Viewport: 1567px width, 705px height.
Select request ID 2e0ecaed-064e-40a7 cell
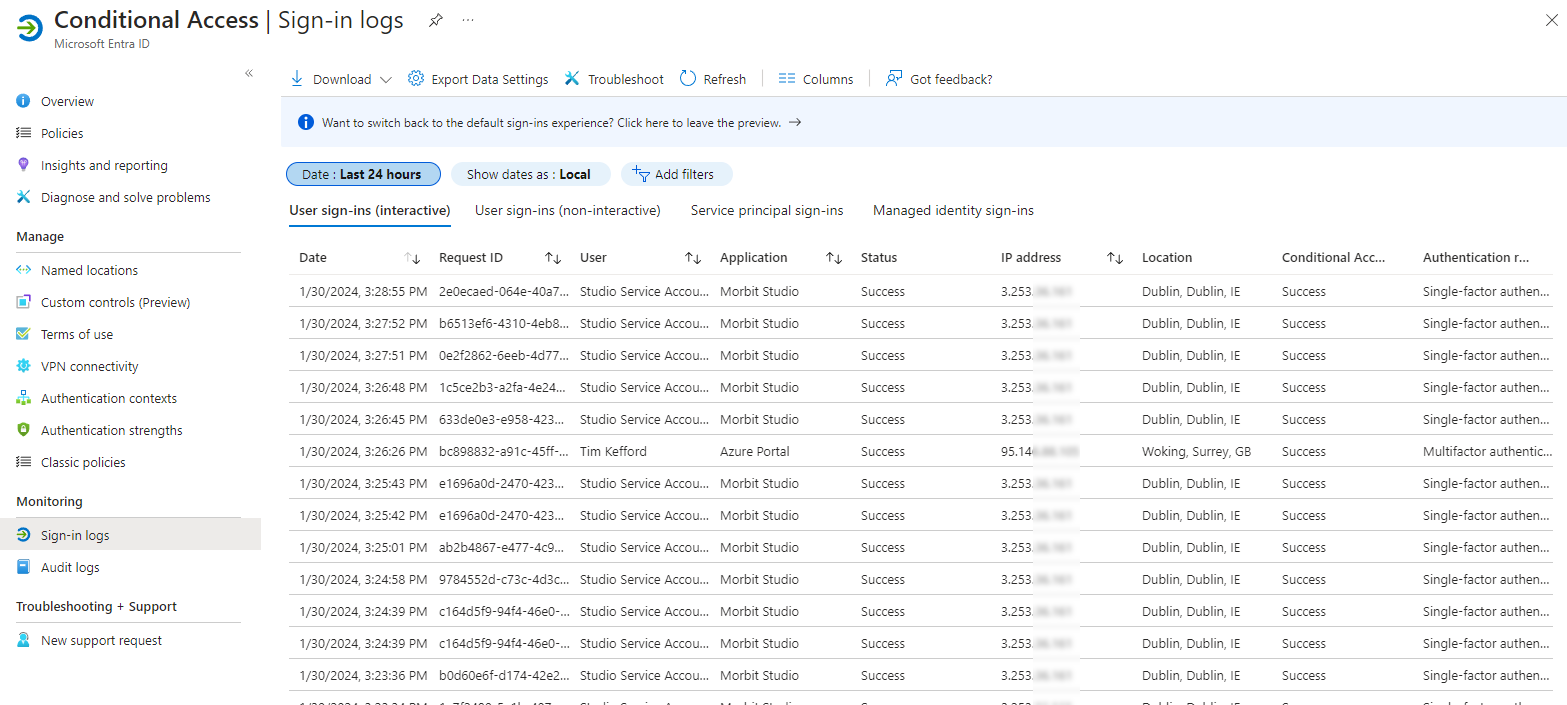pyautogui.click(x=504, y=292)
